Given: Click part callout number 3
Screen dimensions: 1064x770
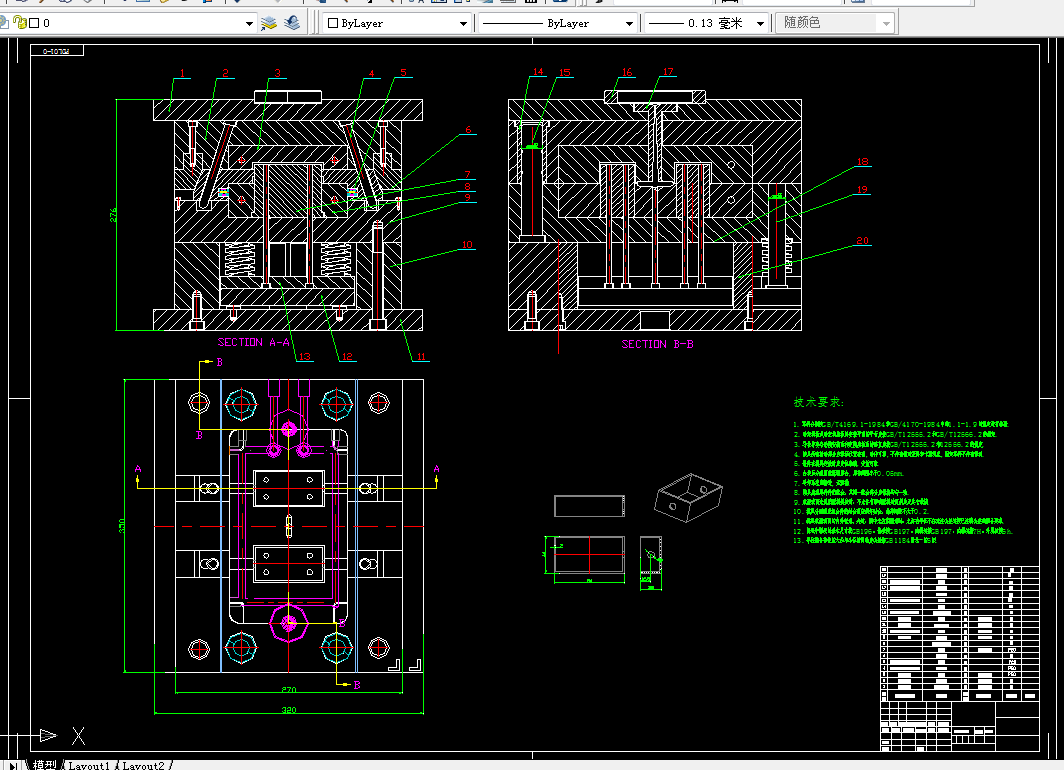Looking at the screenshot, I should tap(278, 73).
